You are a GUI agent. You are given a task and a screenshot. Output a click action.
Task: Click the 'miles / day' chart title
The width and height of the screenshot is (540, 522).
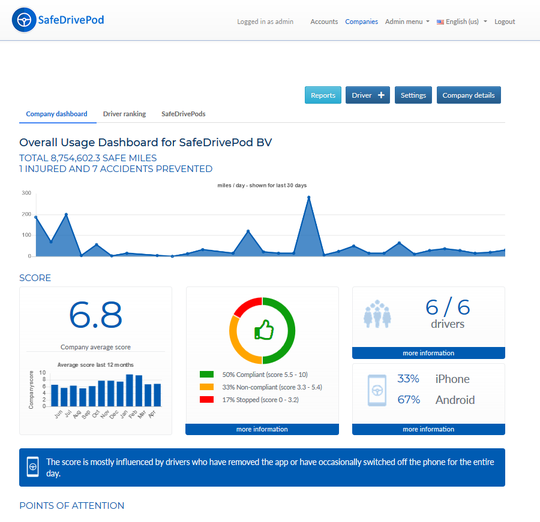coord(262,185)
